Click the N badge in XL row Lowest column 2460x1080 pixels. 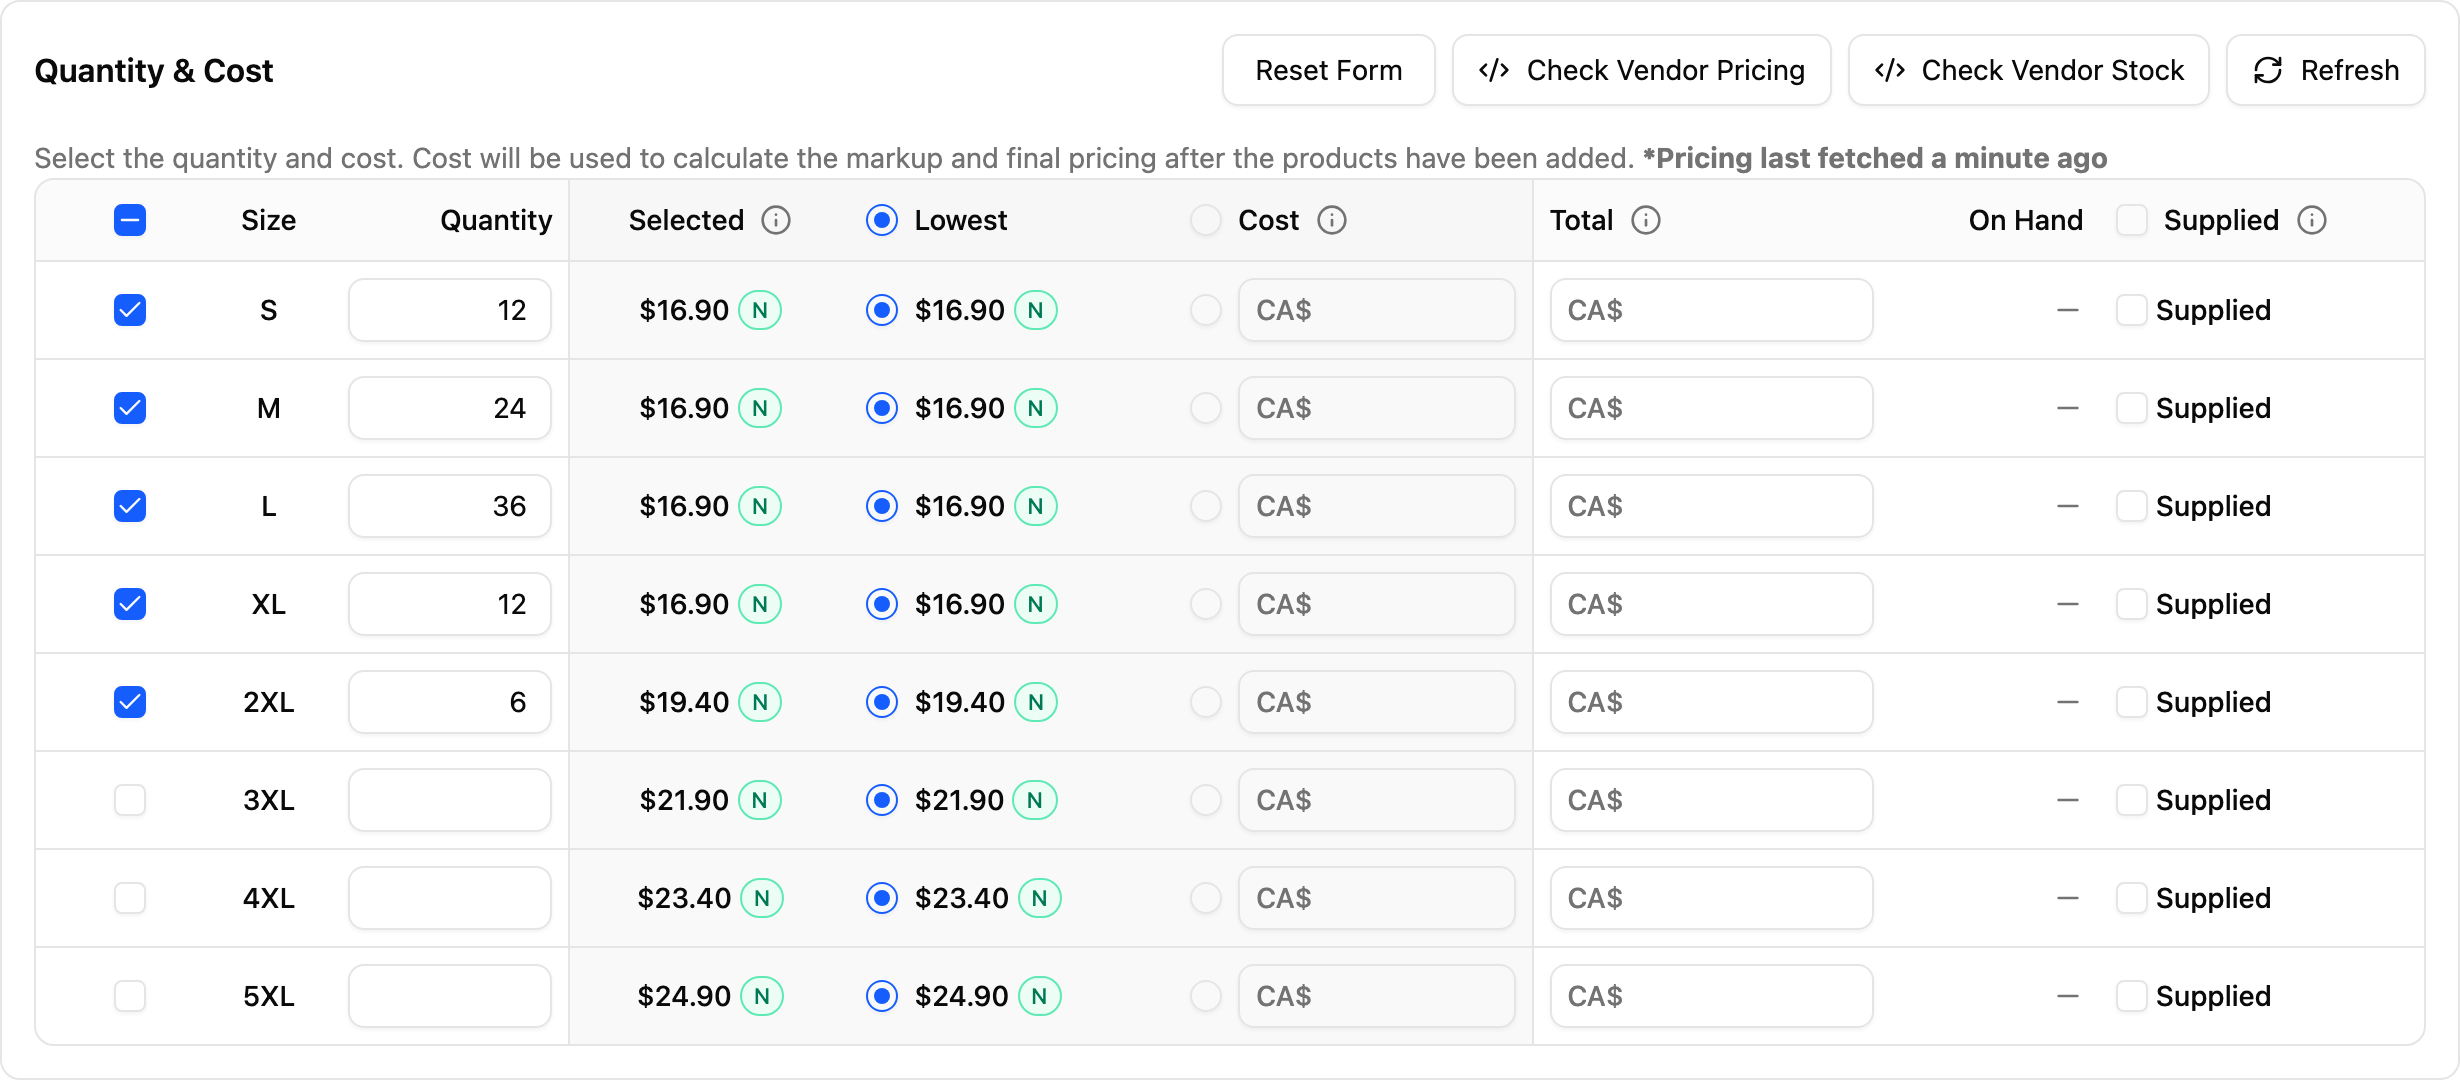click(1036, 604)
